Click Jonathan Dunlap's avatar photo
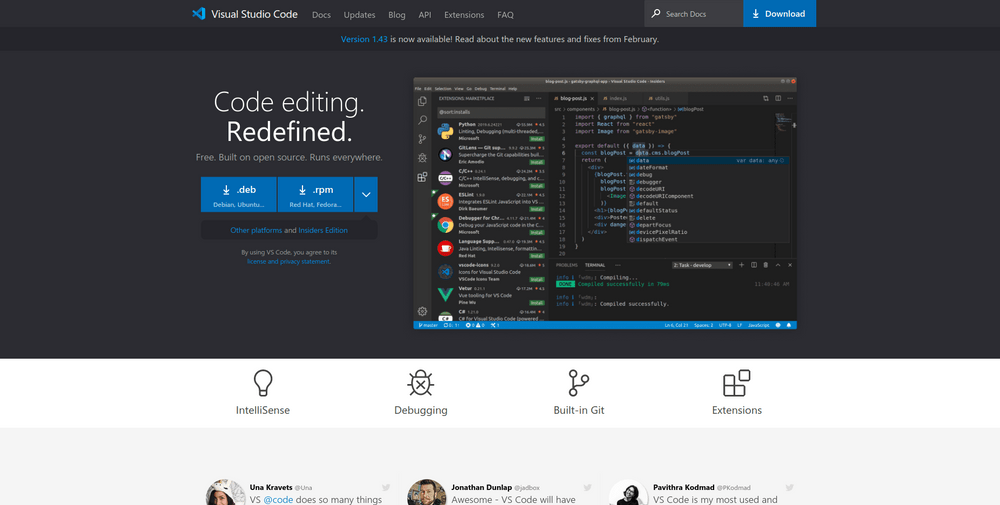The width and height of the screenshot is (1000, 505). click(x=427, y=493)
